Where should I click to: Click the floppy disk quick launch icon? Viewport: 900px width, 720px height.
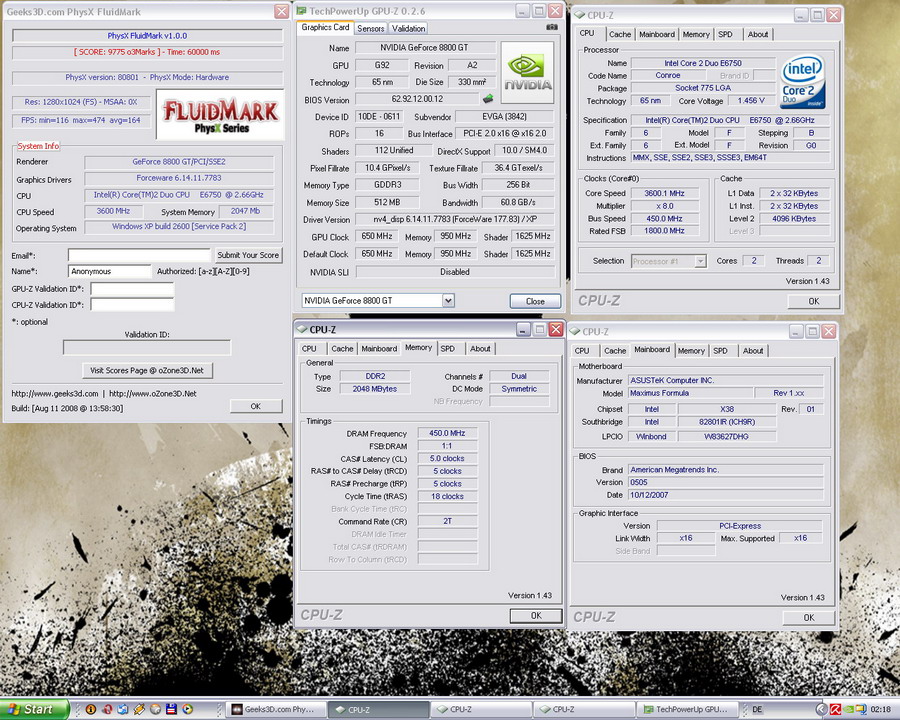[171, 710]
